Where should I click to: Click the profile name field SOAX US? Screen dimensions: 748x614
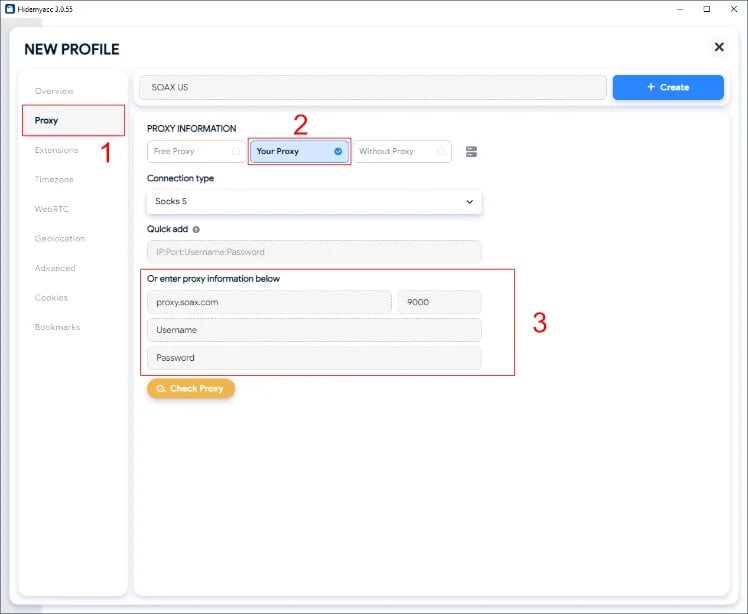372,87
